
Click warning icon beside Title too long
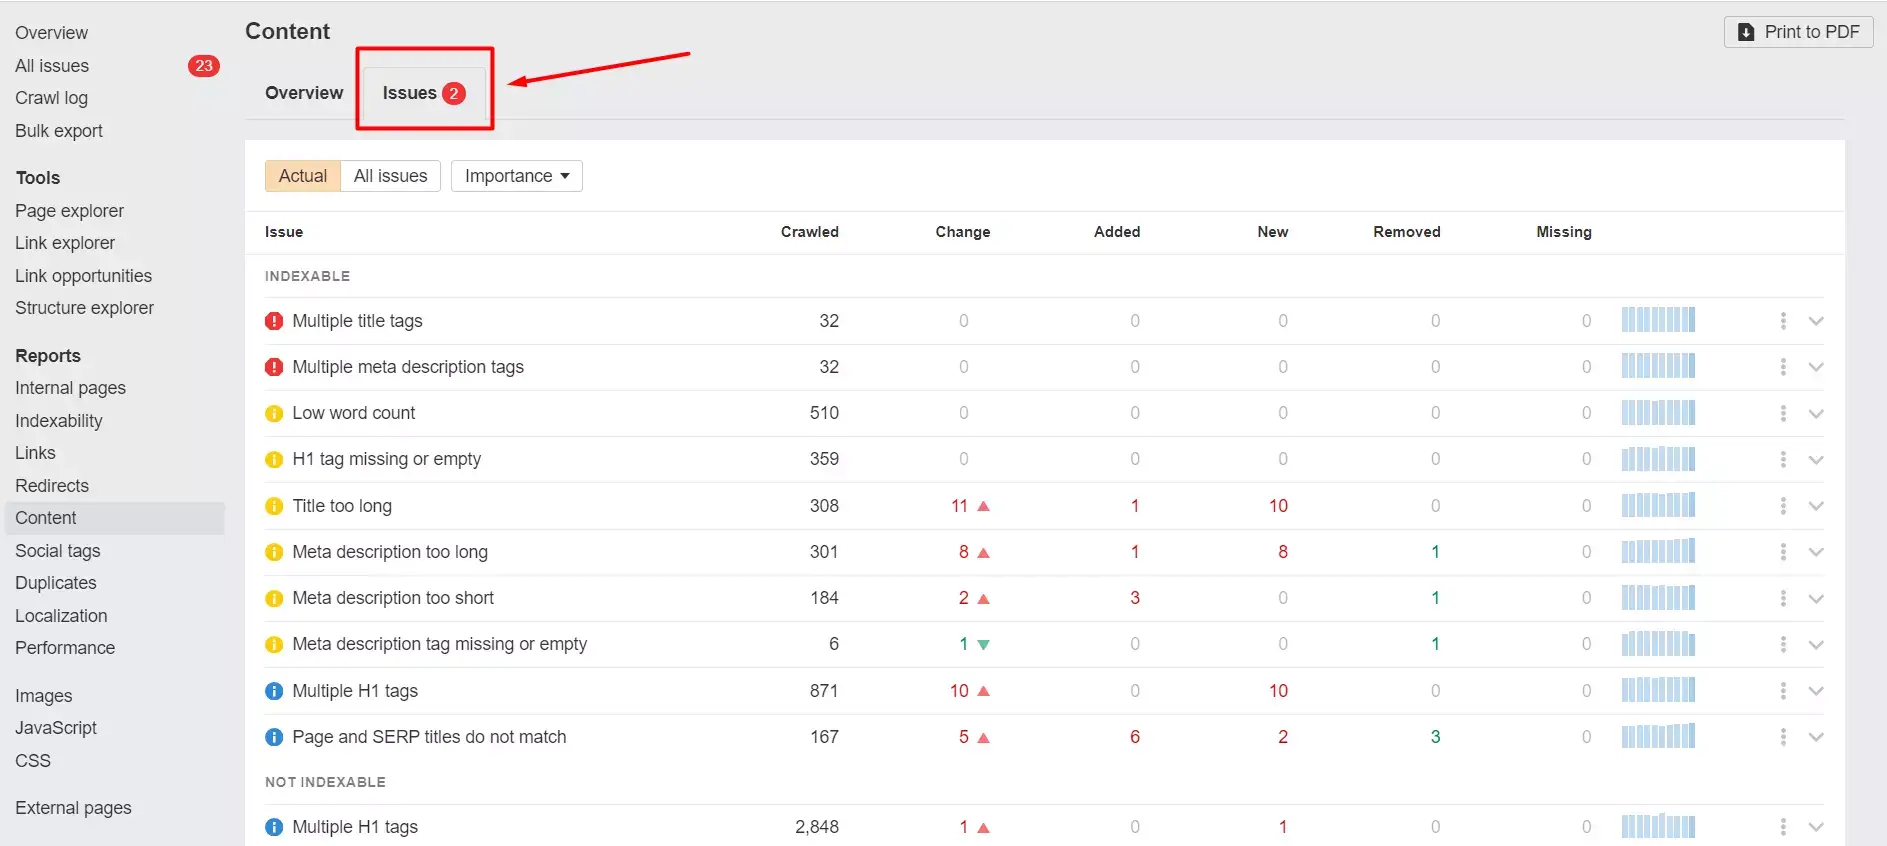click(274, 506)
